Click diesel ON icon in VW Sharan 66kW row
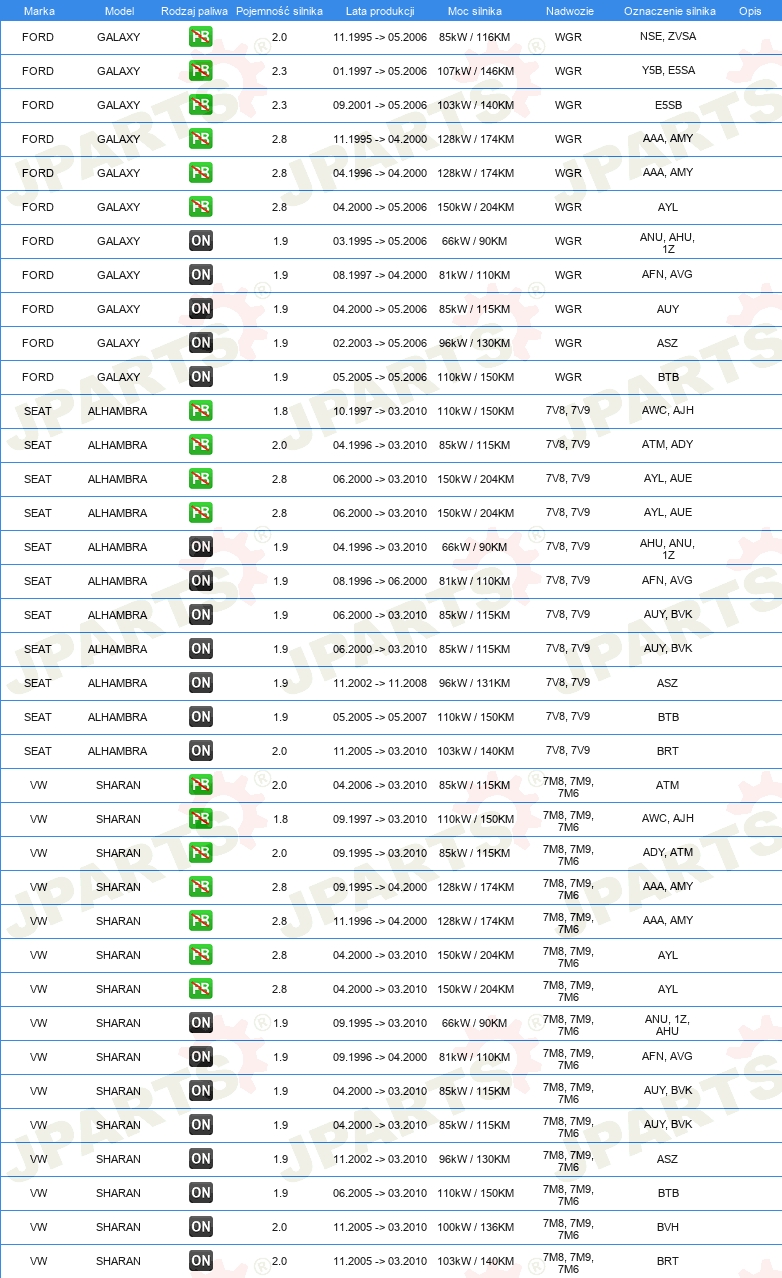The image size is (782, 1278). tap(201, 1023)
